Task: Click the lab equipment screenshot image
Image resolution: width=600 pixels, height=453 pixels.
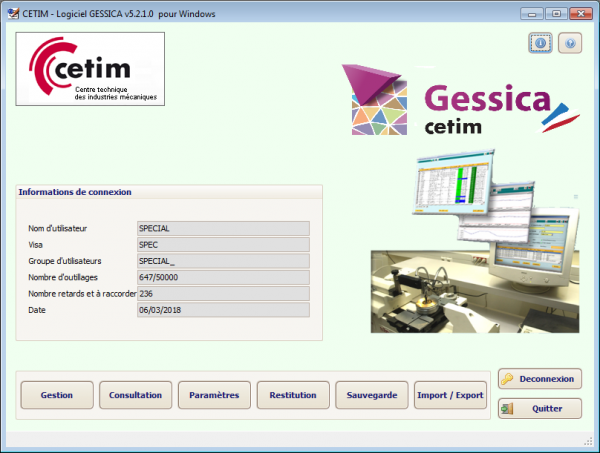Action: point(475,241)
